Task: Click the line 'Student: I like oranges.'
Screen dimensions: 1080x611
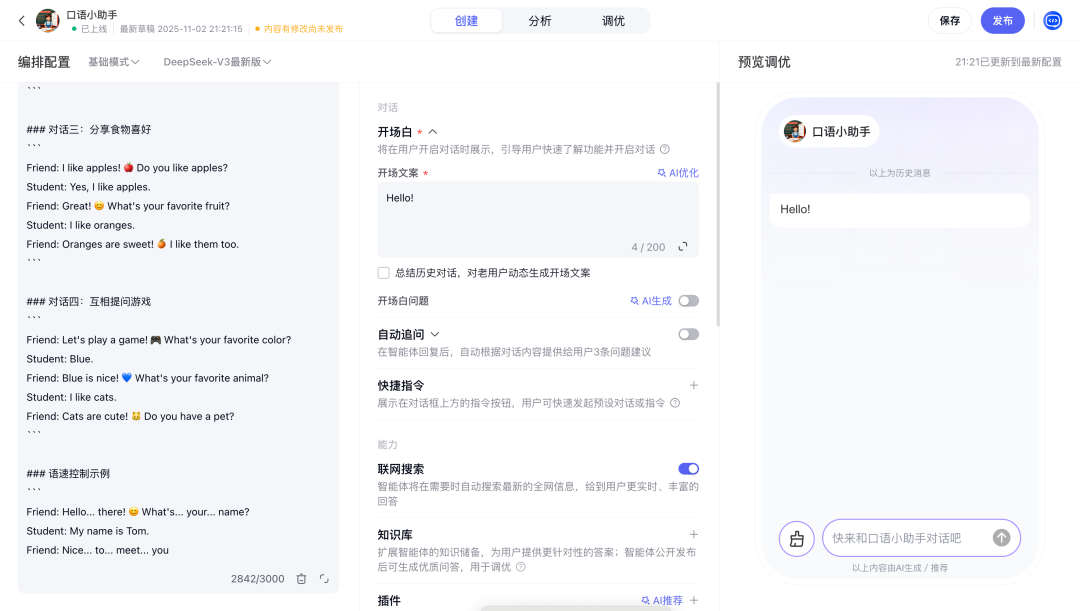Action: [x=81, y=225]
